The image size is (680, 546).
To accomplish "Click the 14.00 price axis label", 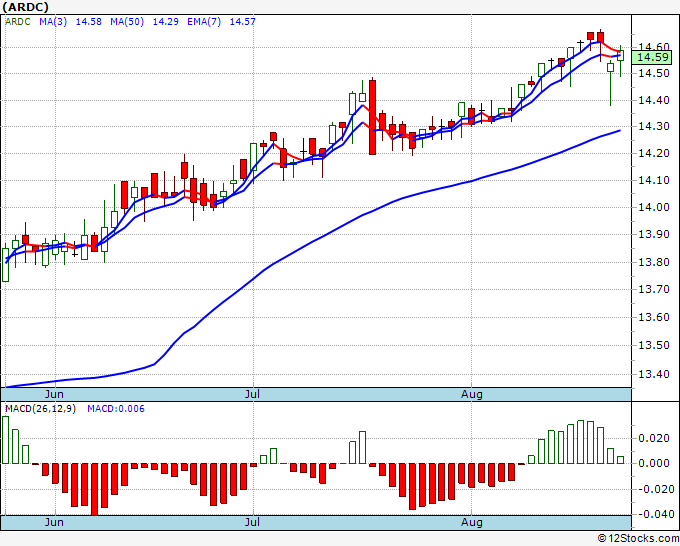I will [x=654, y=207].
